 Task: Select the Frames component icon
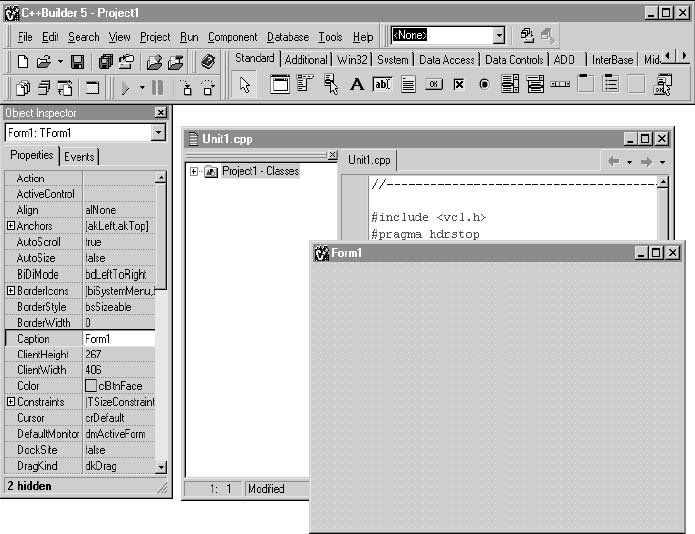pos(280,84)
